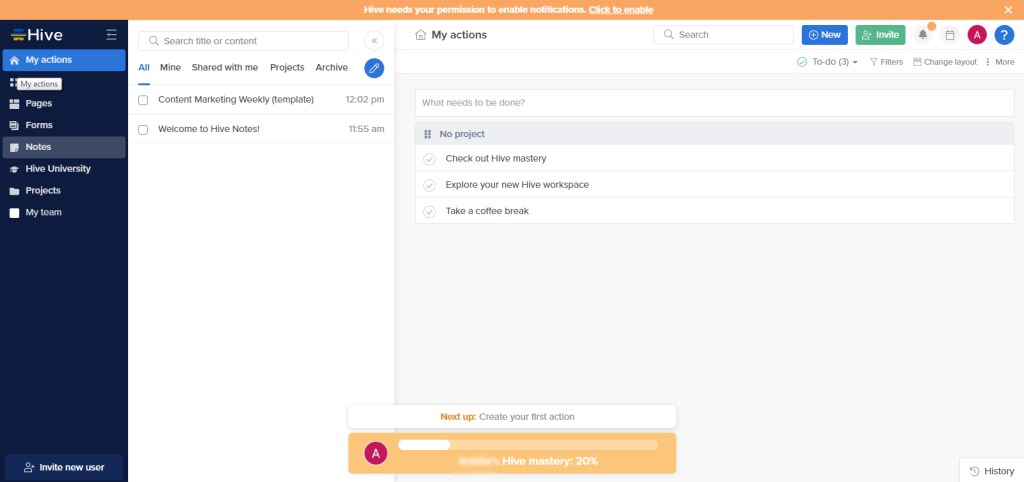
Task: Click the green Invite button
Action: coord(880,35)
